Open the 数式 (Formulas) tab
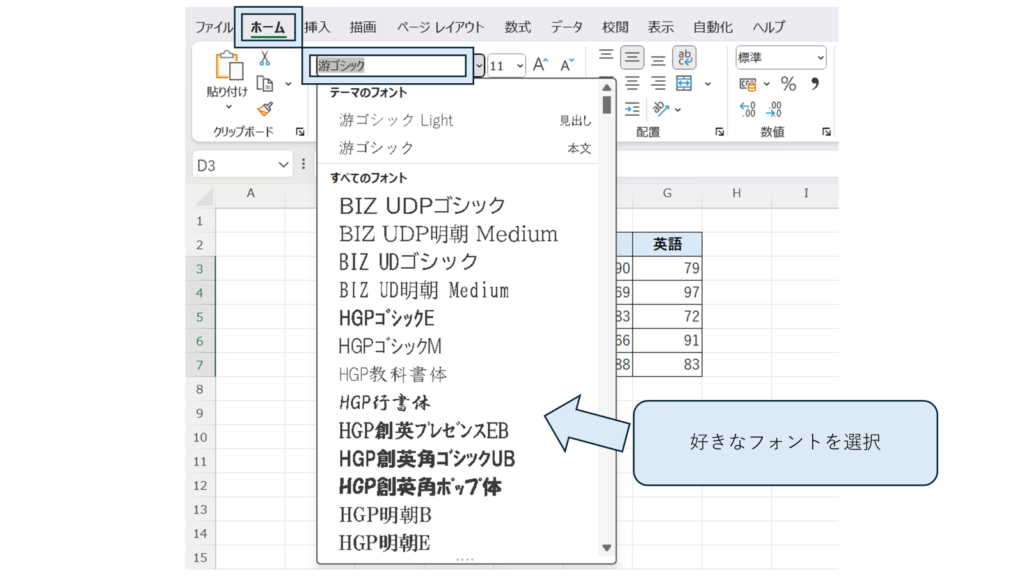Screen dimensions: 1024x576 point(518,27)
